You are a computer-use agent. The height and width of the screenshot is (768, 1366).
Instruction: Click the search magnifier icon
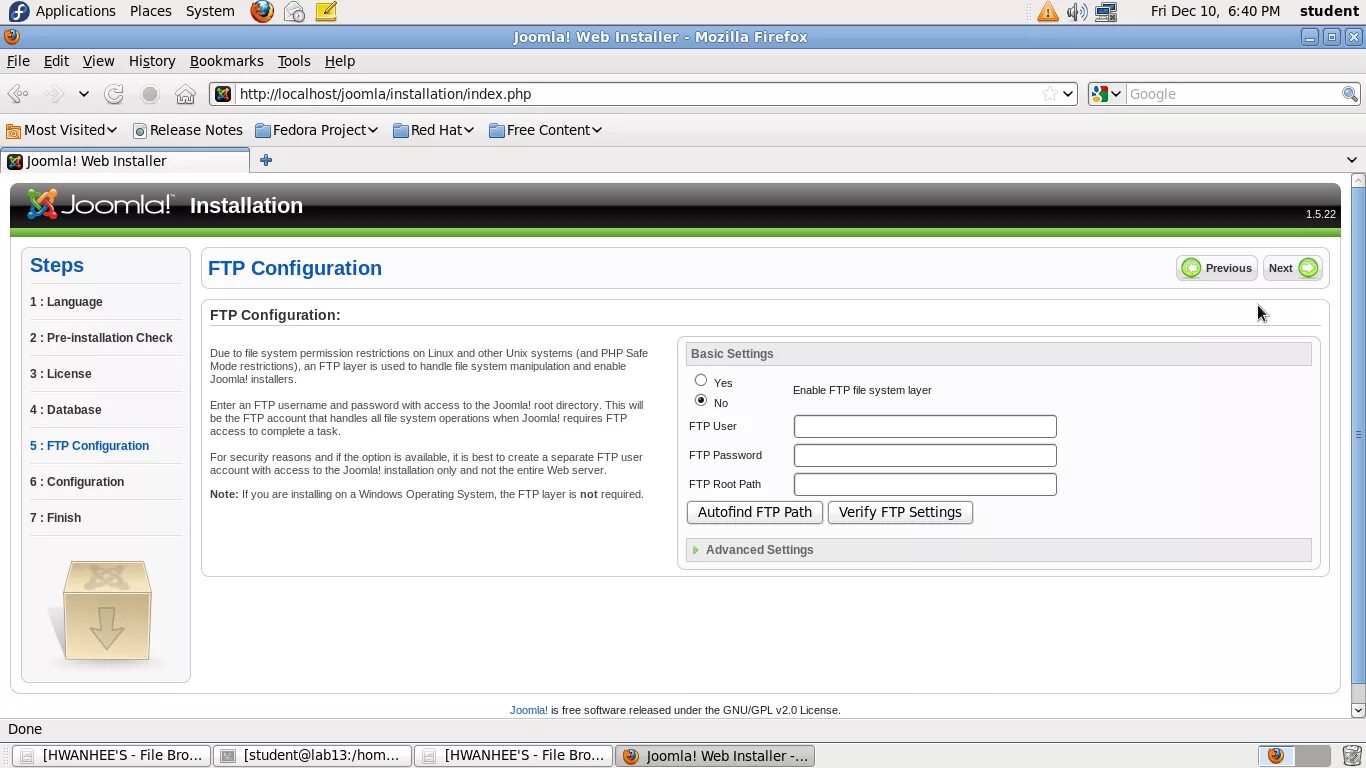click(x=1350, y=94)
